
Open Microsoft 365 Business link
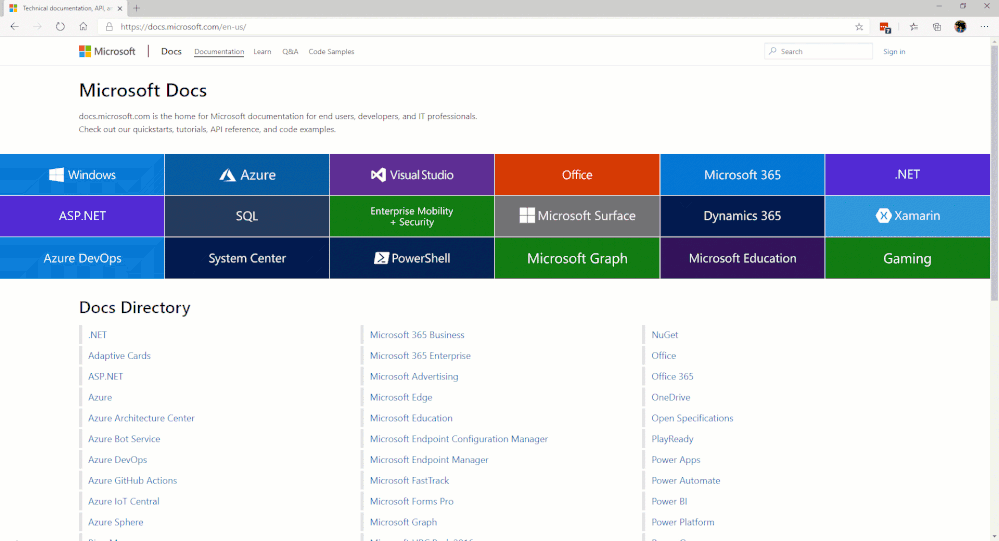pos(417,335)
